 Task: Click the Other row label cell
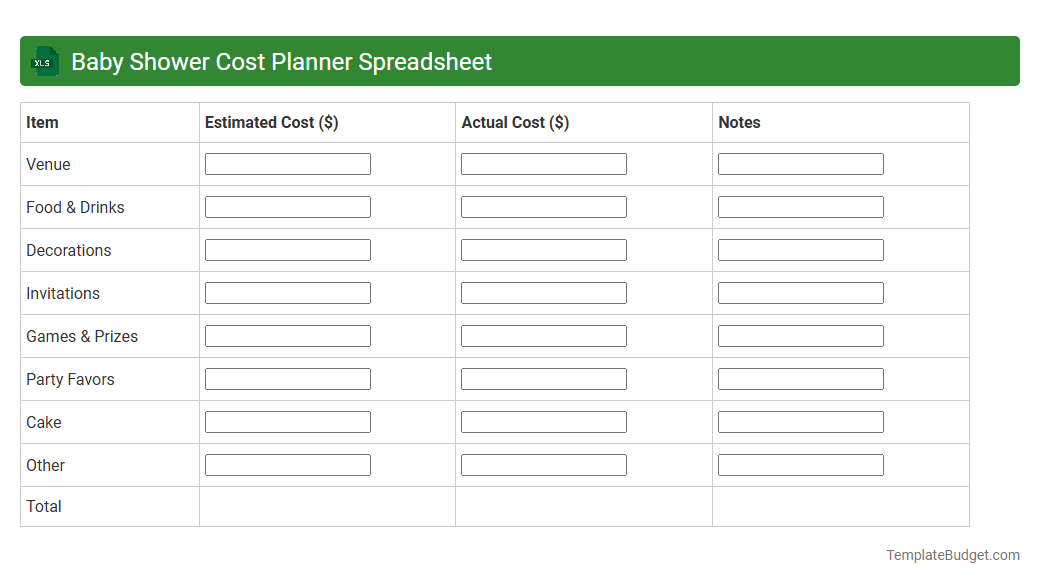[x=45, y=465]
